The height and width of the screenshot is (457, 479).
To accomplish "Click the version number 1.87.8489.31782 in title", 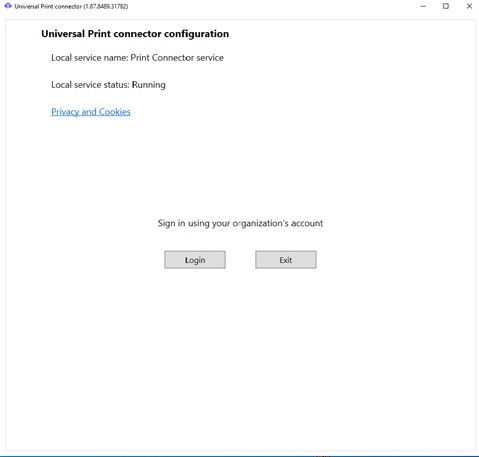I will 106,6.
